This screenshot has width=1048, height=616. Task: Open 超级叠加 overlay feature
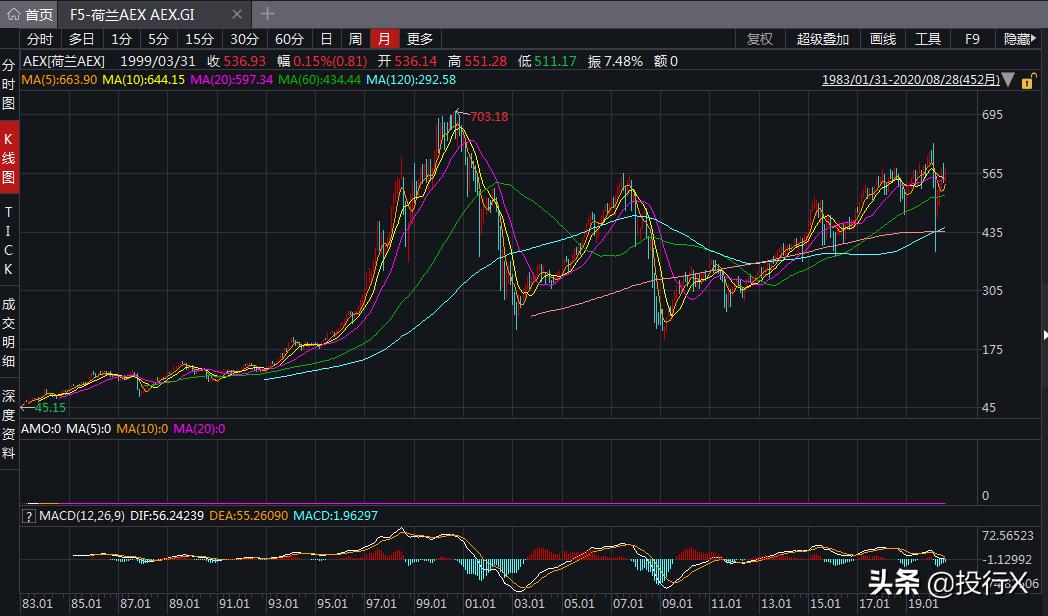822,39
